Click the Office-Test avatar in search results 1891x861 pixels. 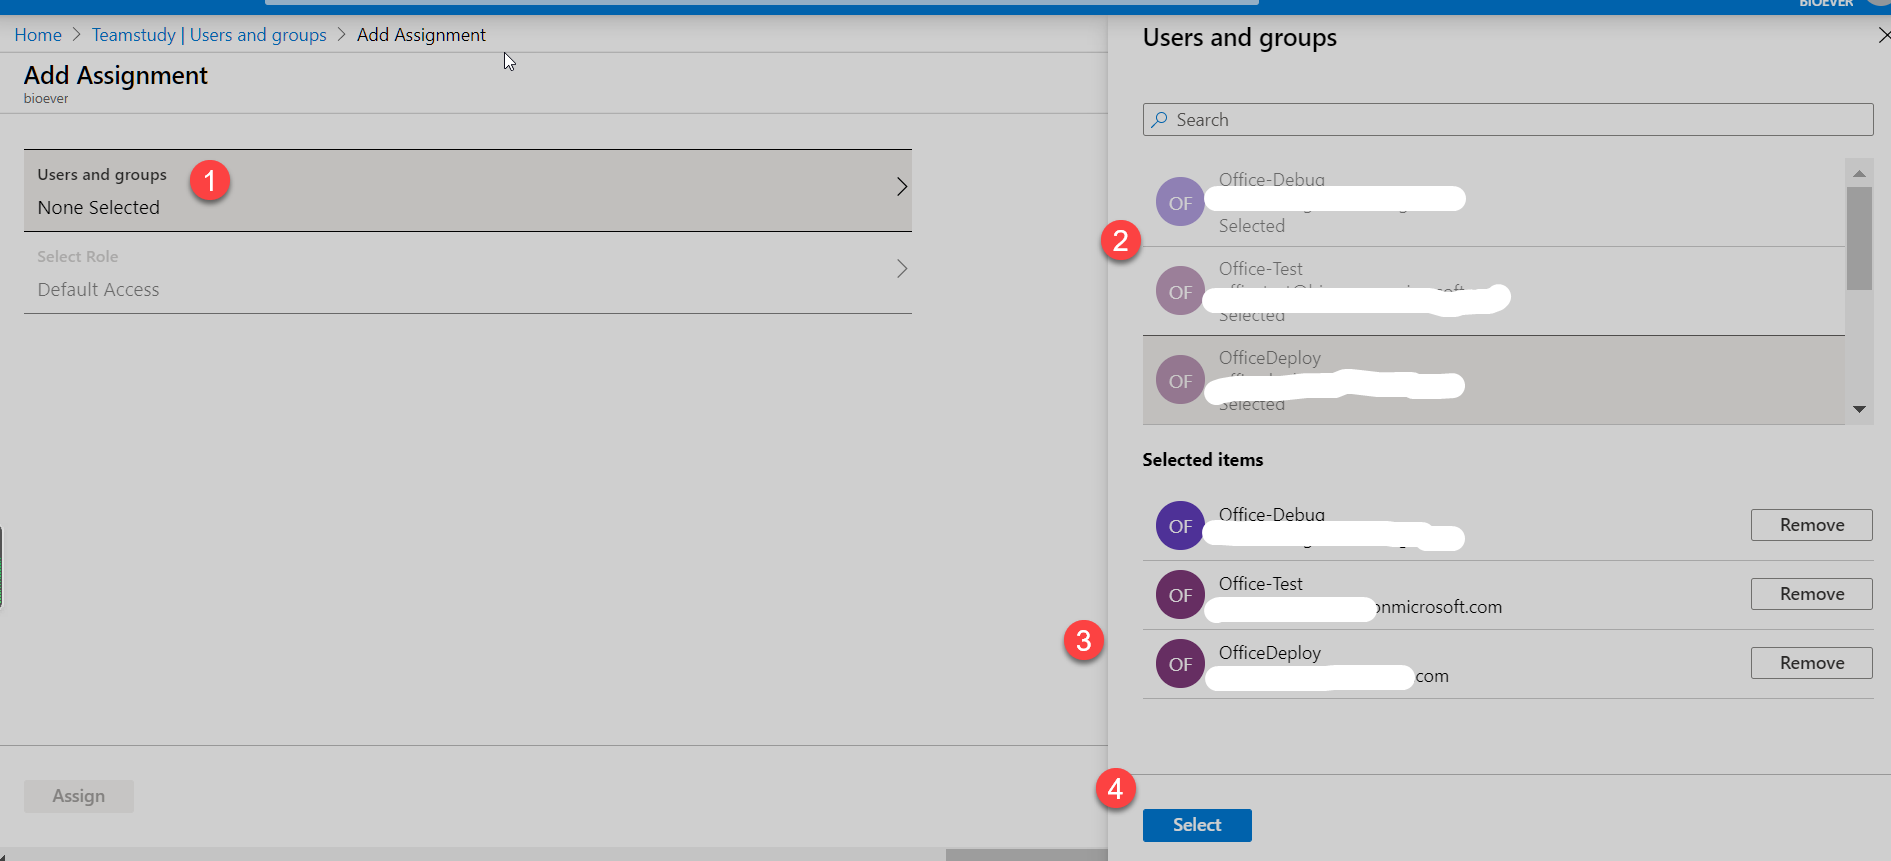pos(1180,291)
